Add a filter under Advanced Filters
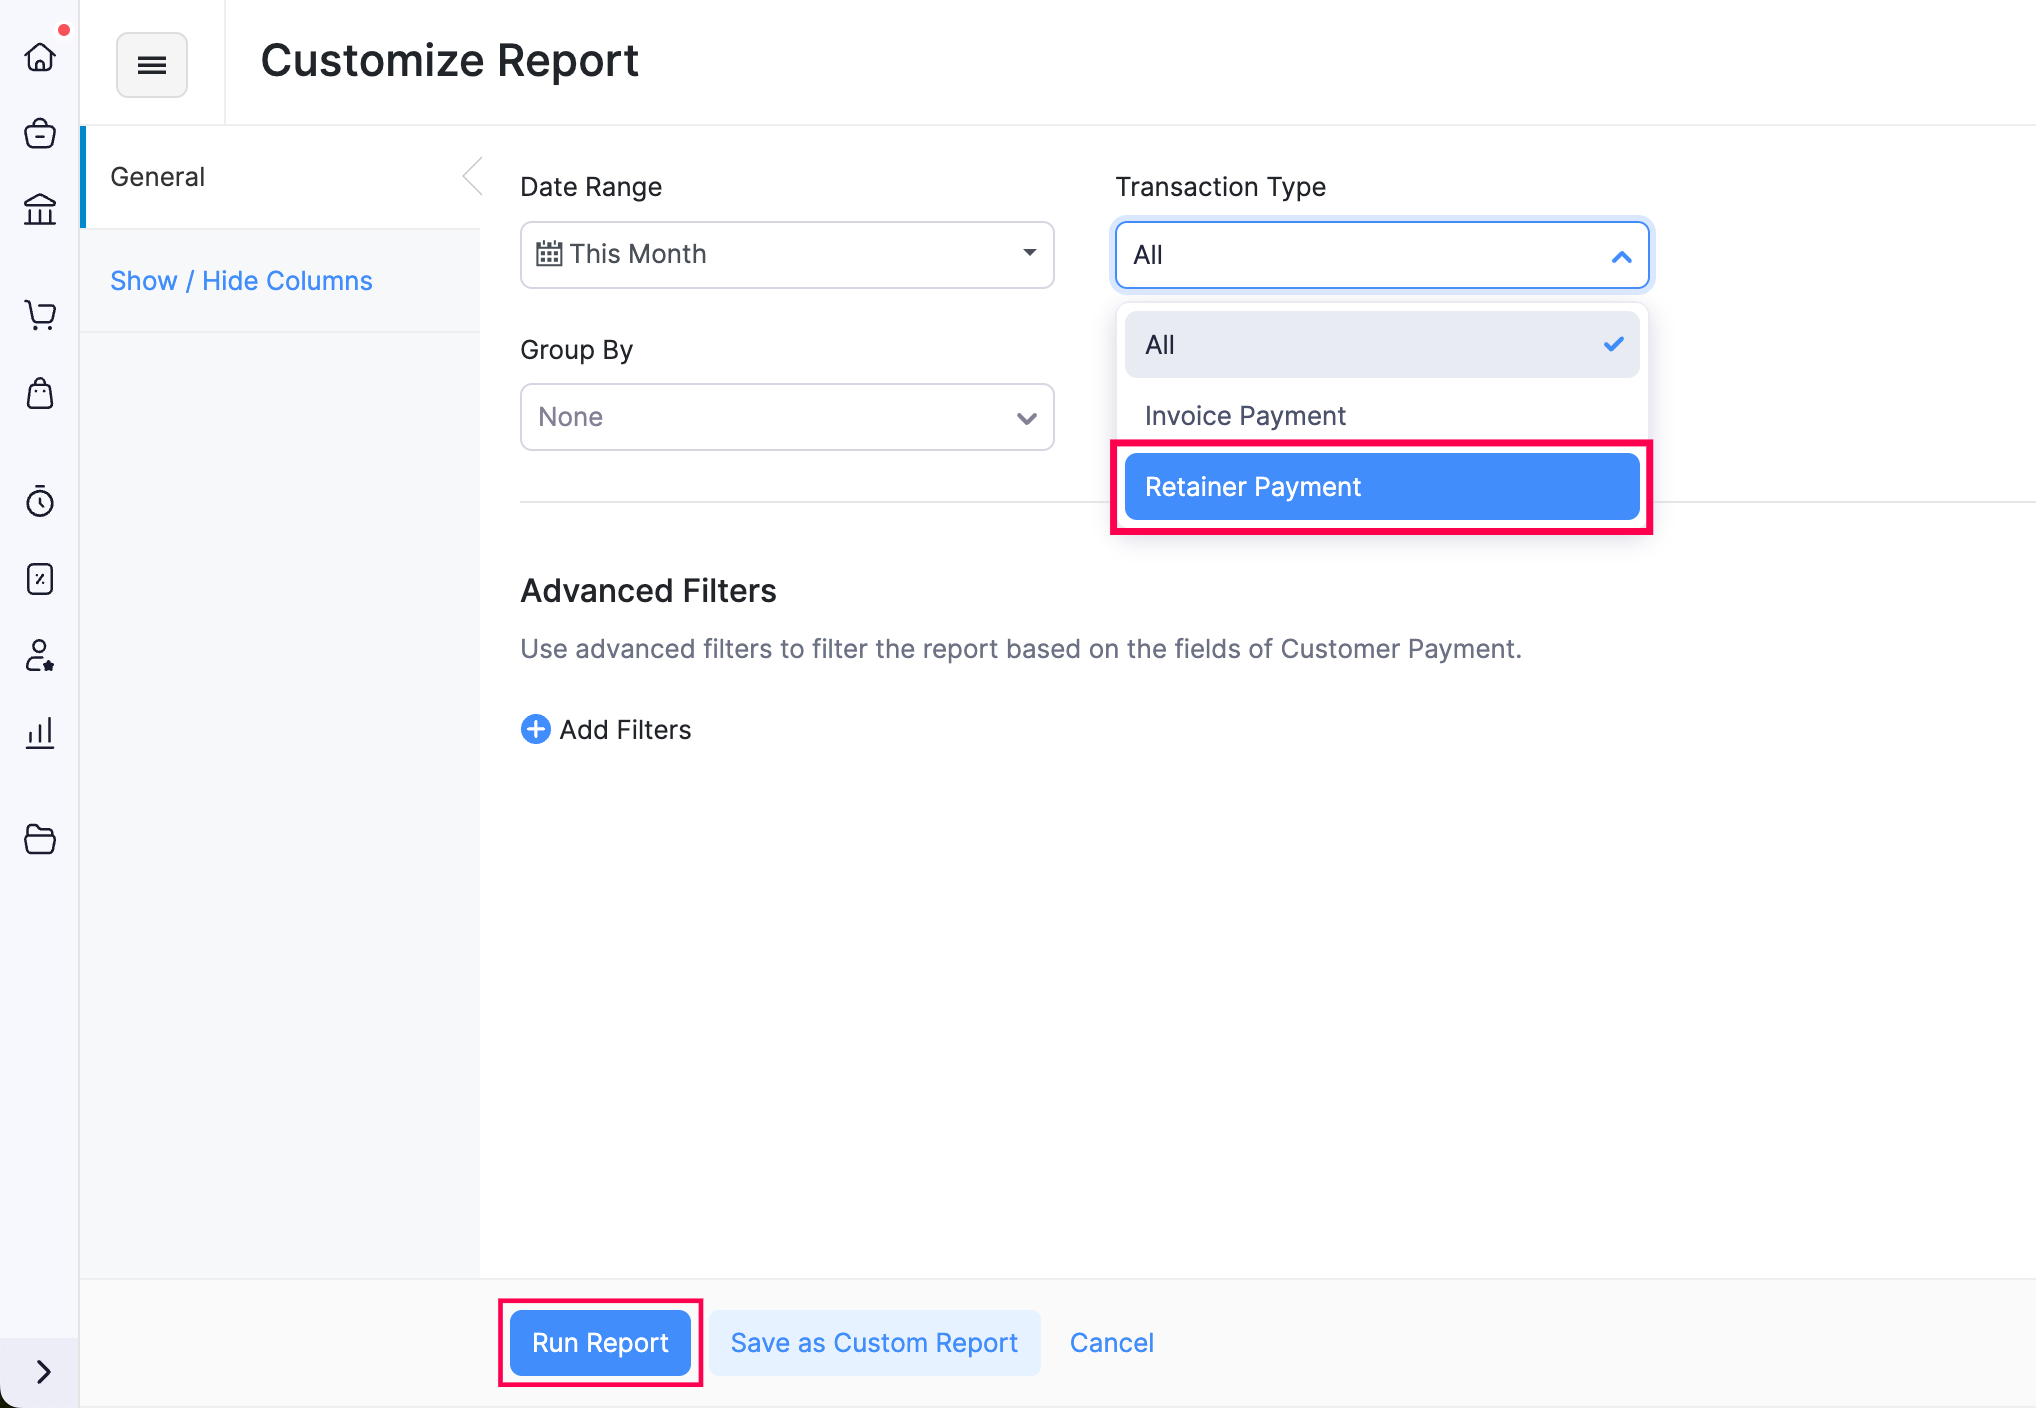The width and height of the screenshot is (2036, 1408). (605, 729)
